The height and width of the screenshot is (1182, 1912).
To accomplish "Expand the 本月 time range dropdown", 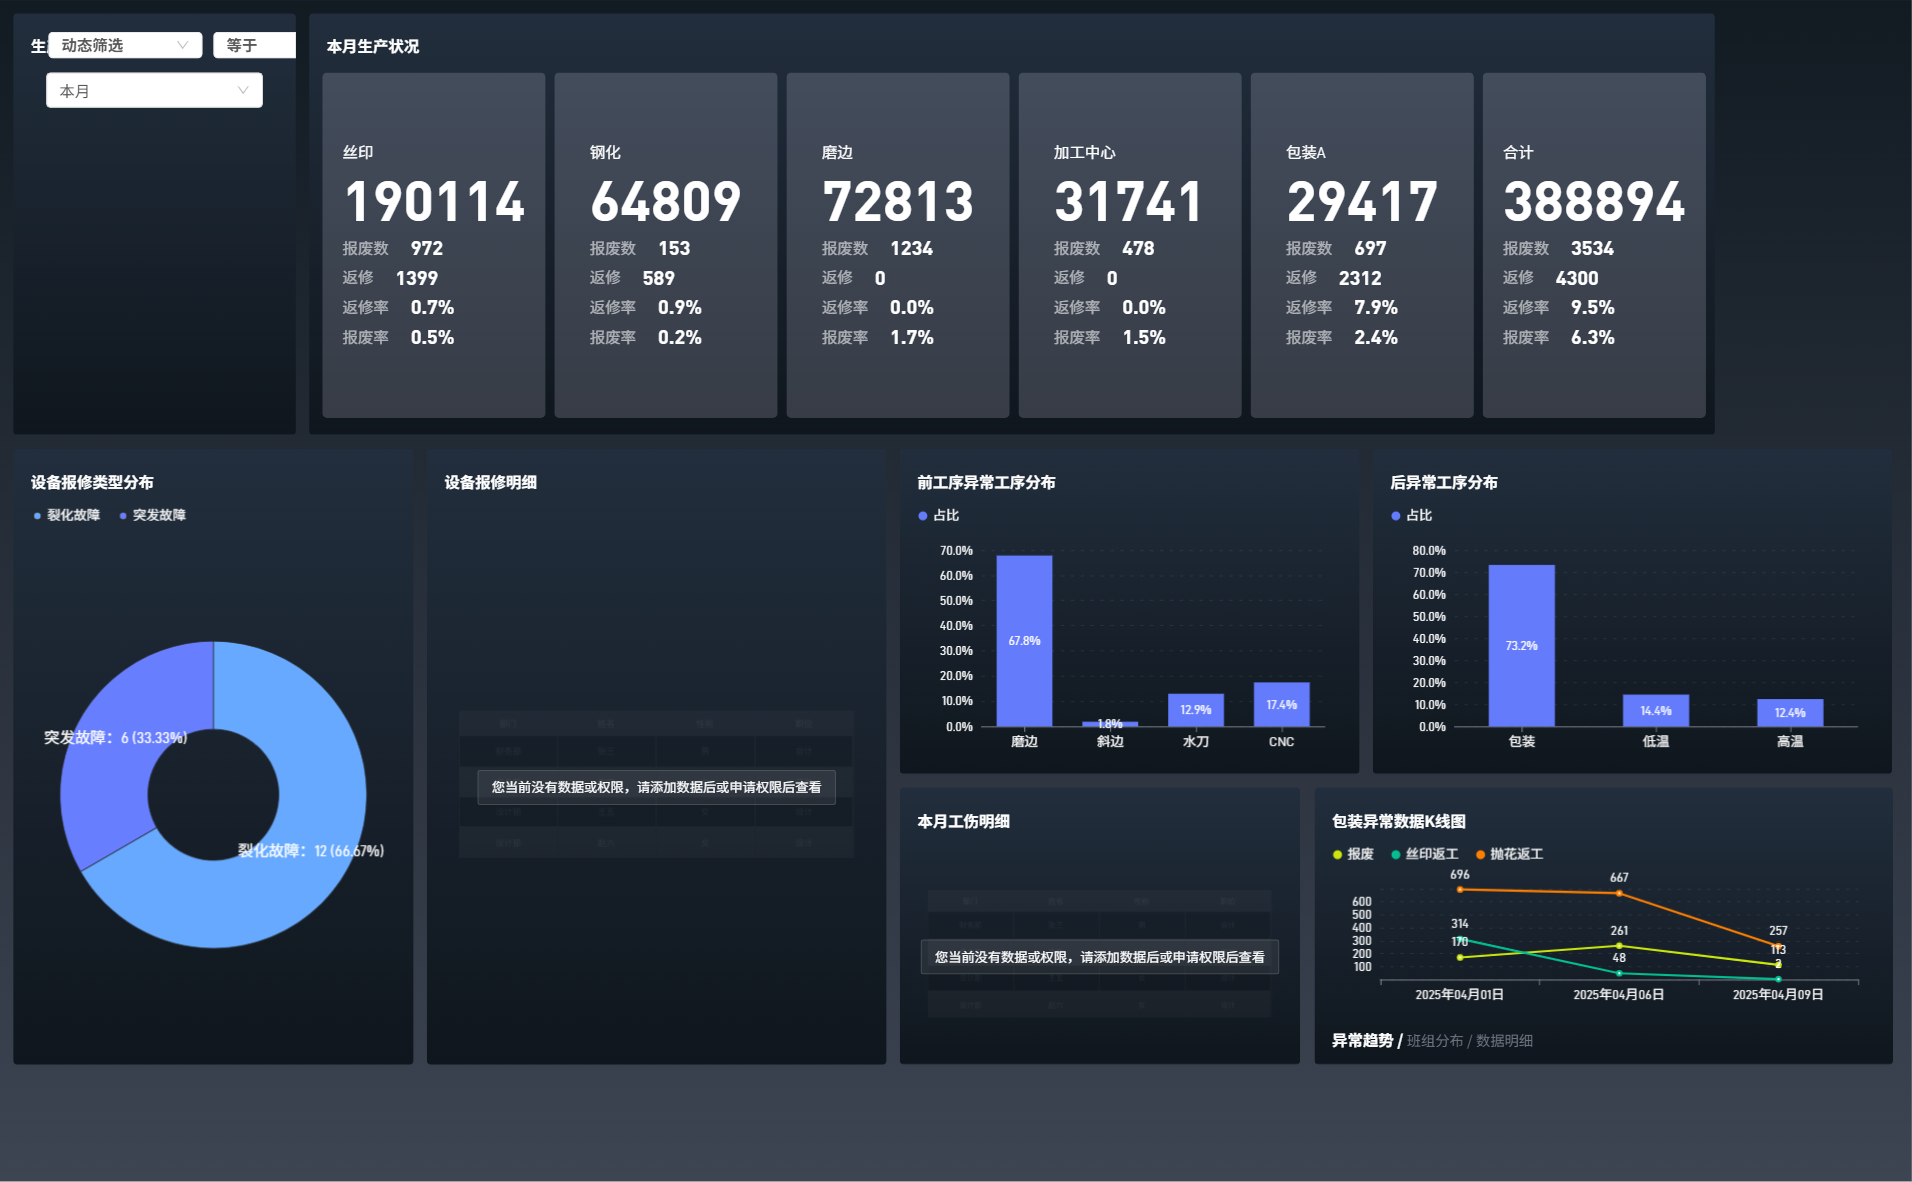I will tap(154, 91).
